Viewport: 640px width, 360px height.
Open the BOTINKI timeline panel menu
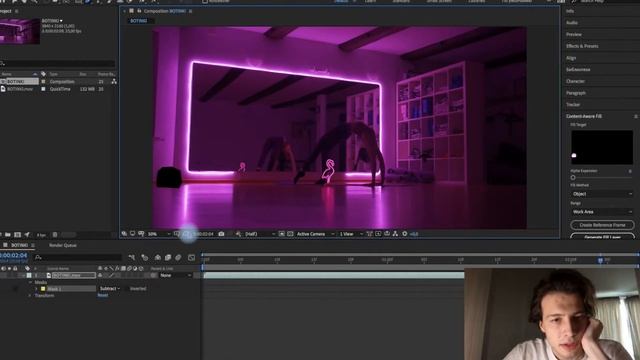pyautogui.click(x=33, y=245)
